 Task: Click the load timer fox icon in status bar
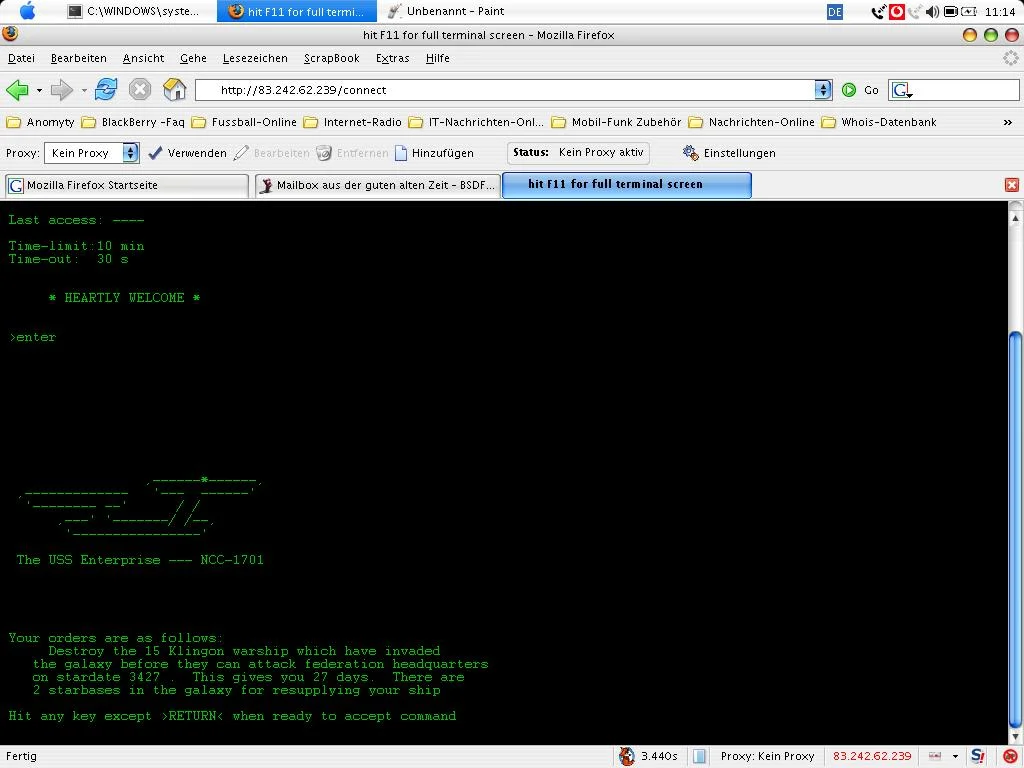click(x=627, y=756)
